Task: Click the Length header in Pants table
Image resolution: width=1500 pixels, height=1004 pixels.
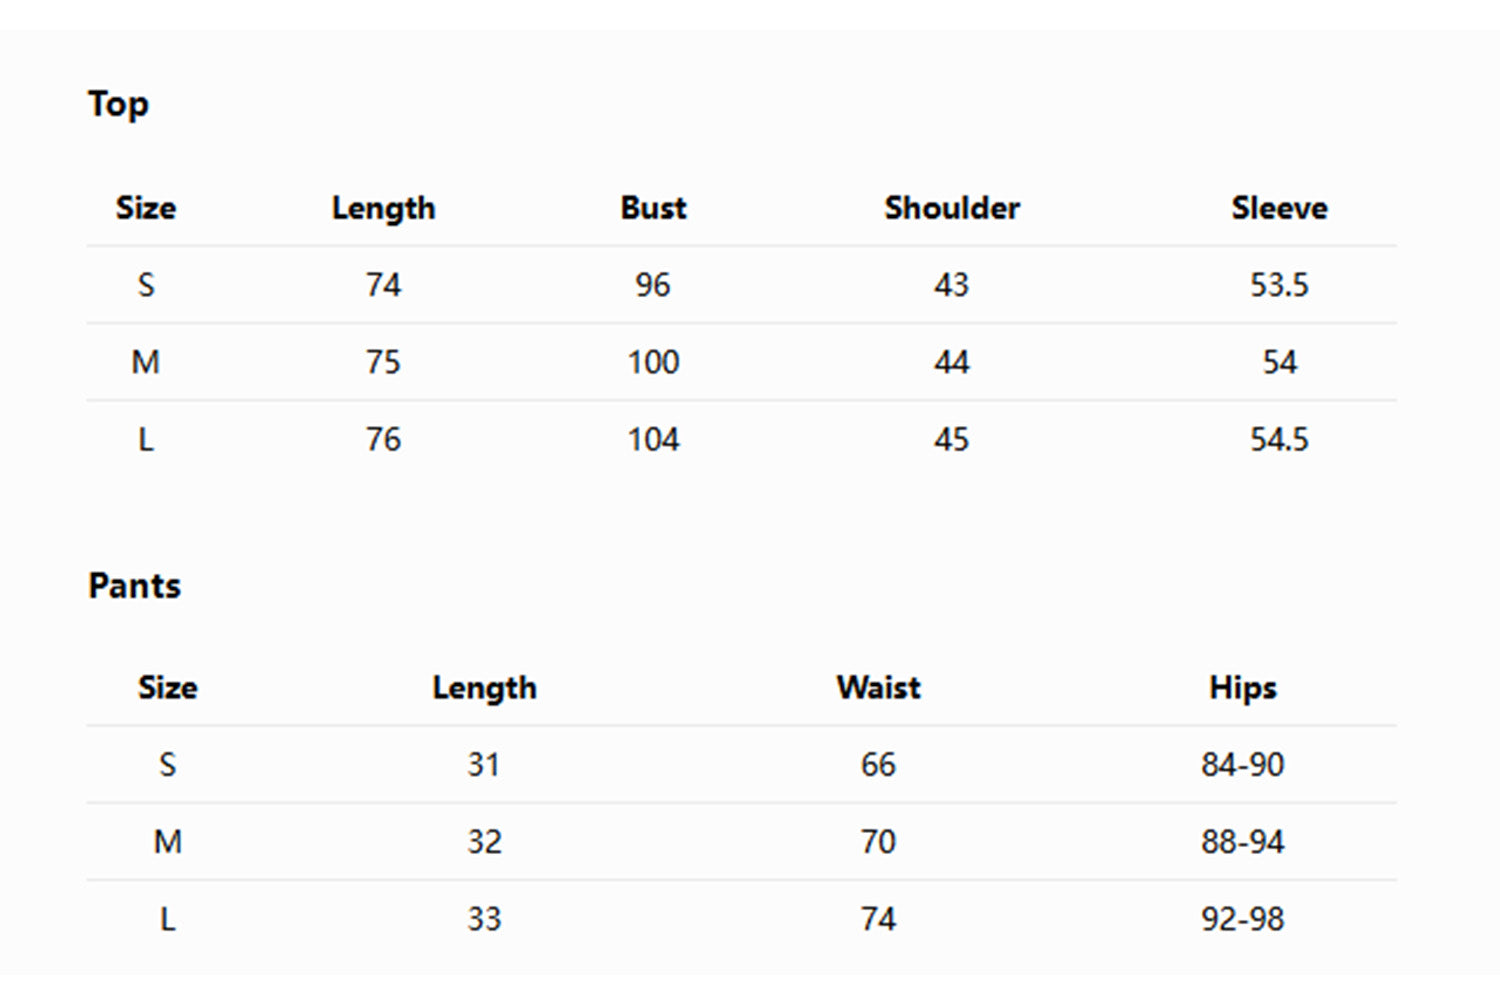Action: pyautogui.click(x=484, y=688)
